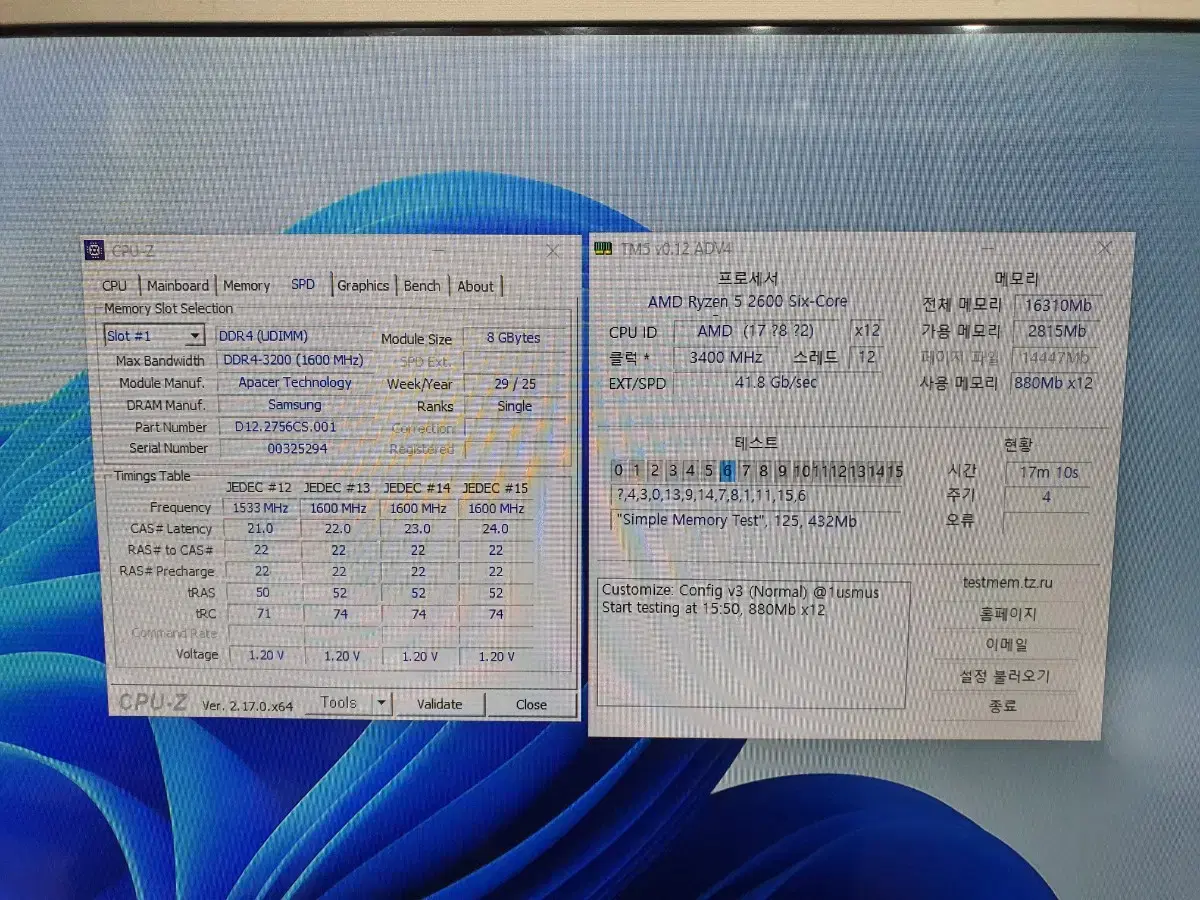
Task: Click the used memory value 880Mb x12
Action: click(x=1055, y=383)
